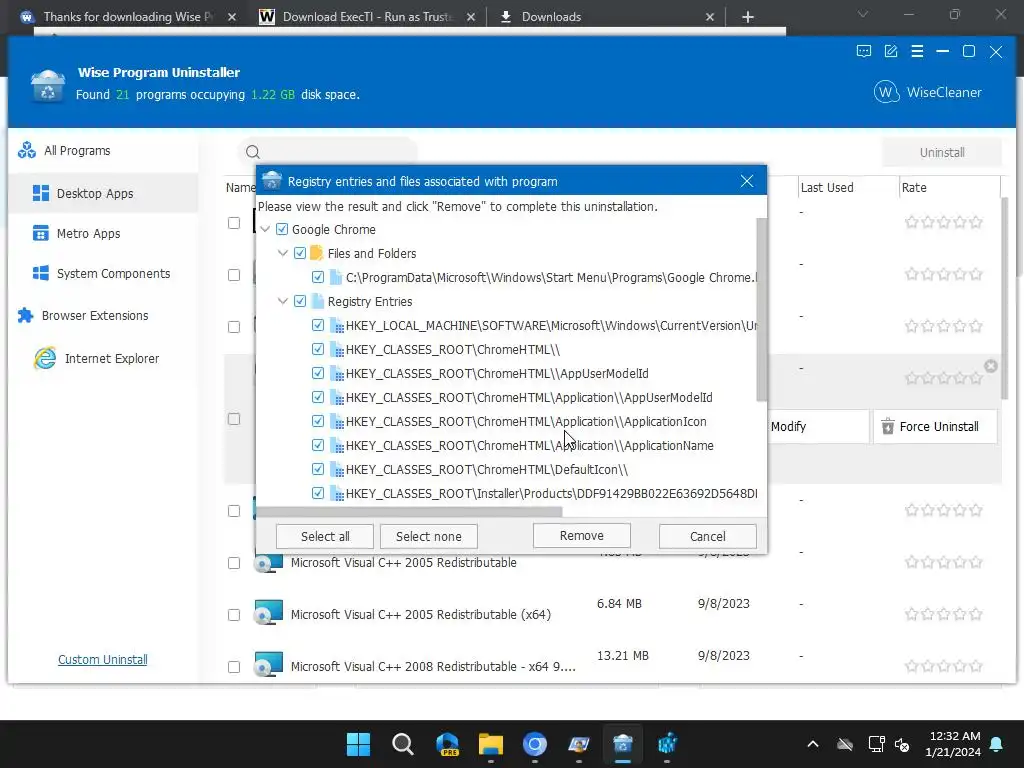Click the notification bell in system tray

coord(997,744)
